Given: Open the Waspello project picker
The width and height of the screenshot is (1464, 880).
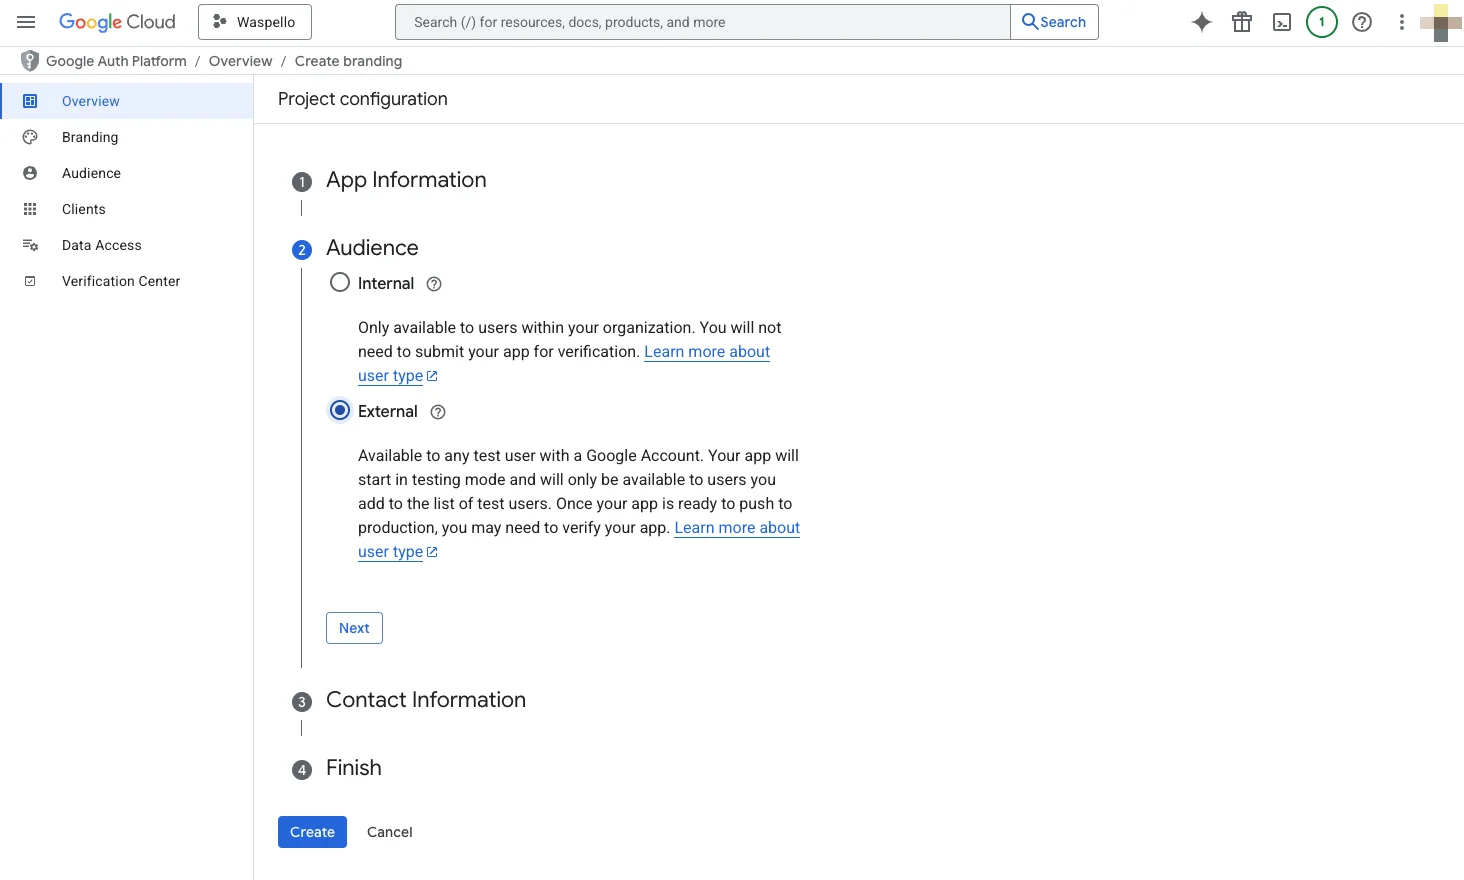Looking at the screenshot, I should tap(255, 22).
